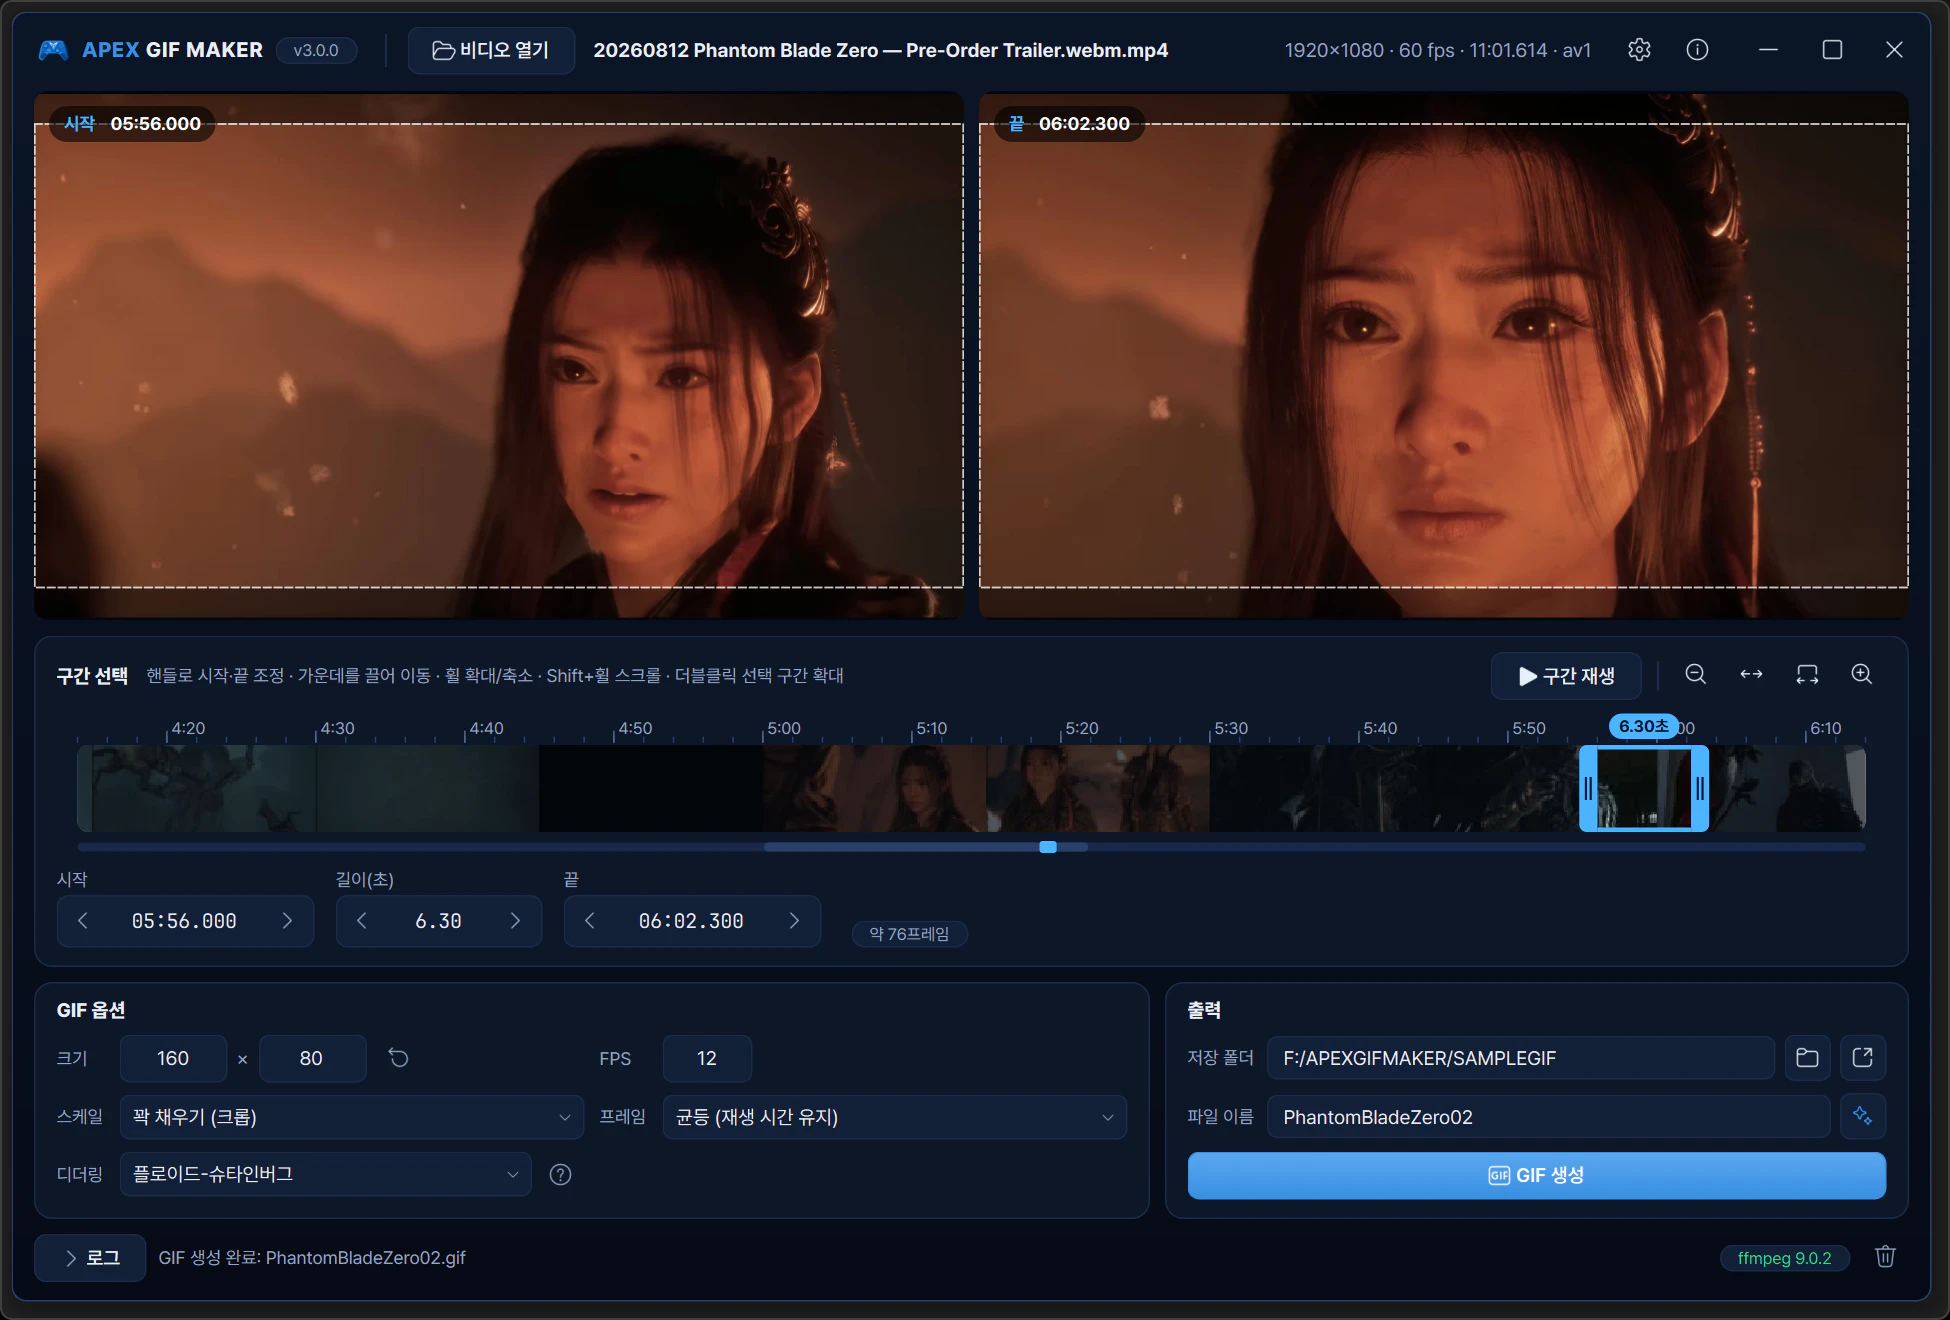The width and height of the screenshot is (1950, 1320).
Task: Open the dithering dropdown 플로이드-슈타인버그
Action: (325, 1174)
